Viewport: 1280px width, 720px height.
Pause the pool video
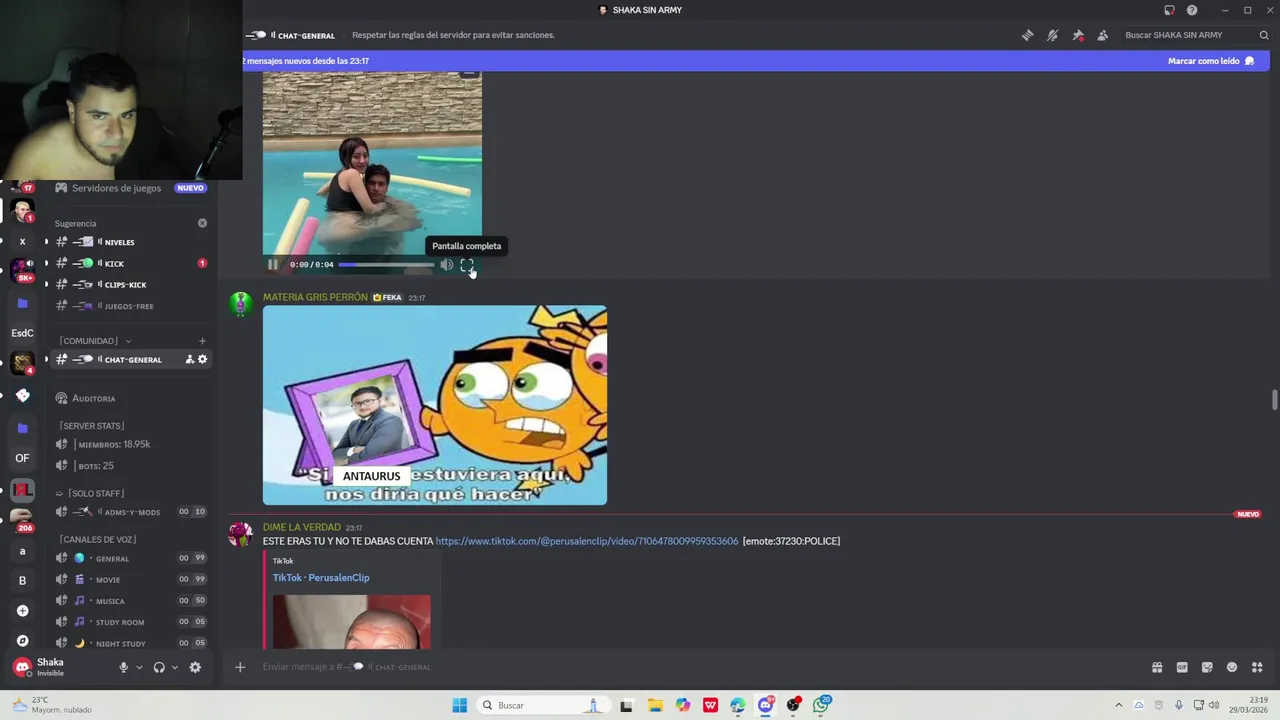pyautogui.click(x=273, y=265)
